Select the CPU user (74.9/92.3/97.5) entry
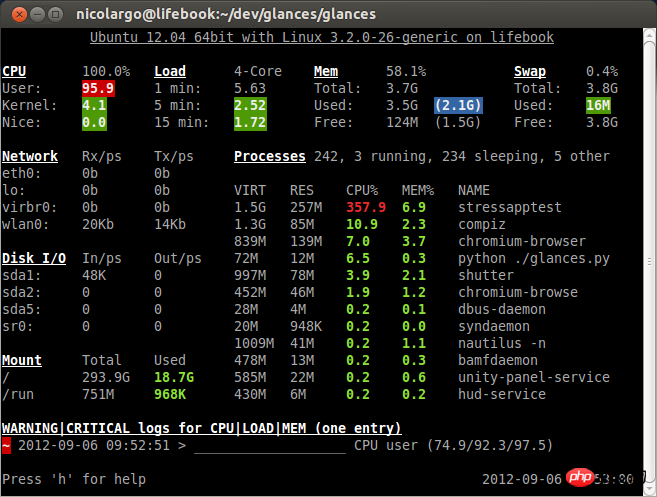 [453, 445]
